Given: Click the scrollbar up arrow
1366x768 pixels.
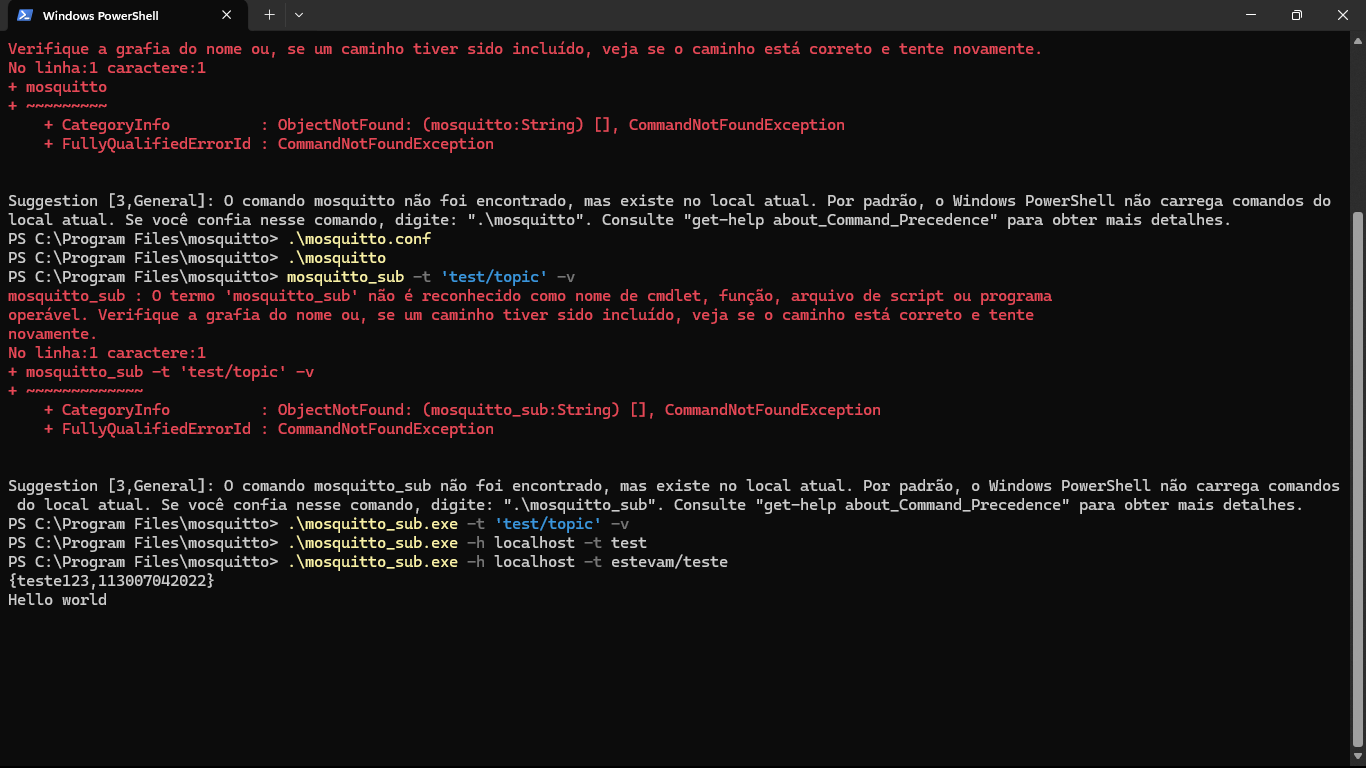Looking at the screenshot, I should pos(1357,40).
